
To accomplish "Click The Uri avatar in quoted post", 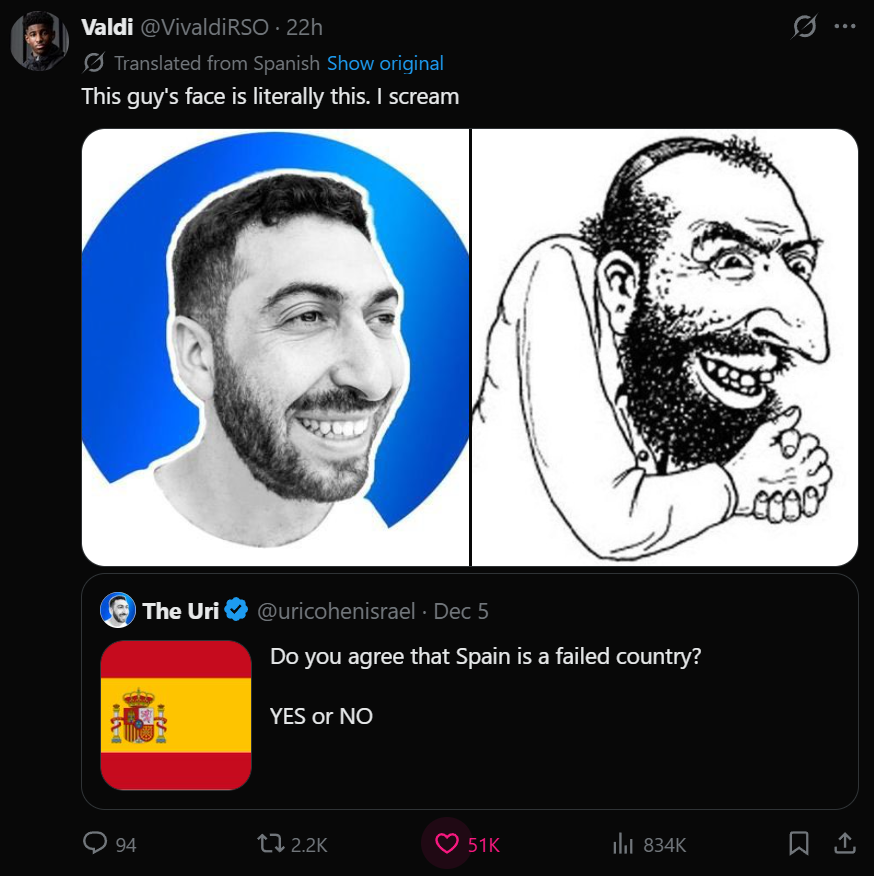I will click(x=118, y=610).
